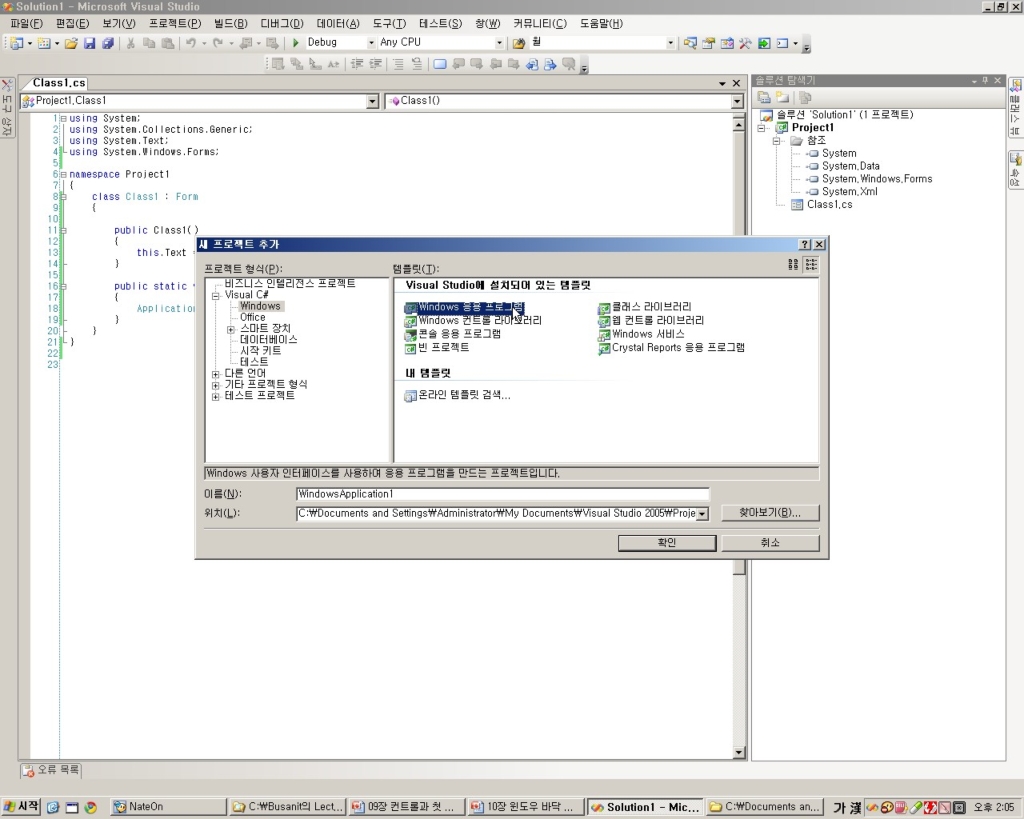Screen dimensions: 1024x819
Task: Open Debug configuration dropdown
Action: coord(372,43)
